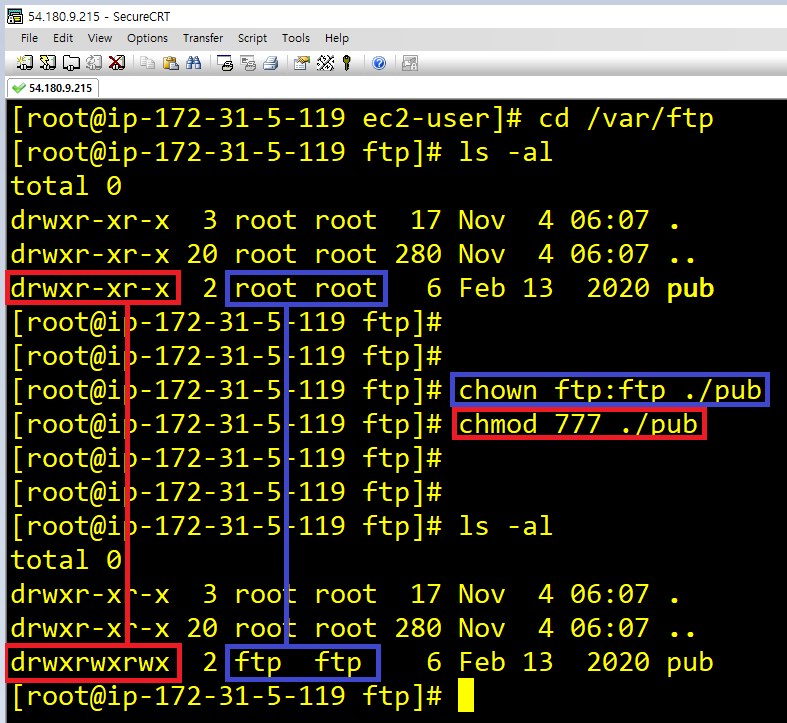This screenshot has width=787, height=723.
Task: Click the Paste clipboard icon
Action: [171, 63]
